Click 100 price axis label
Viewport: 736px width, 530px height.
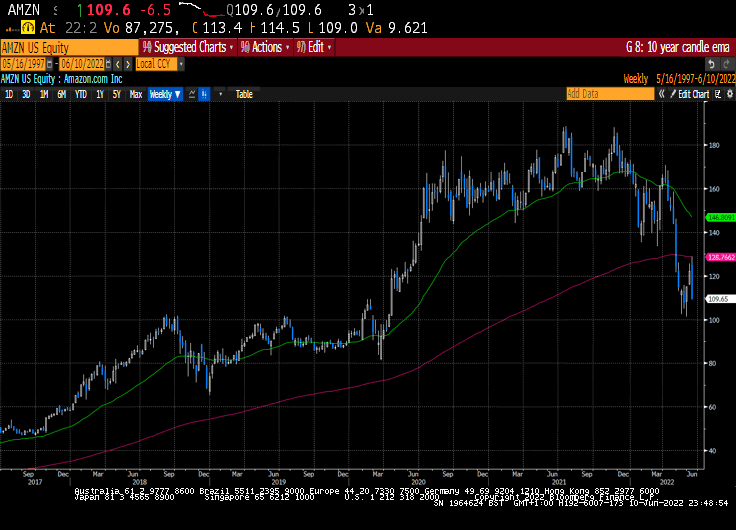(x=714, y=320)
